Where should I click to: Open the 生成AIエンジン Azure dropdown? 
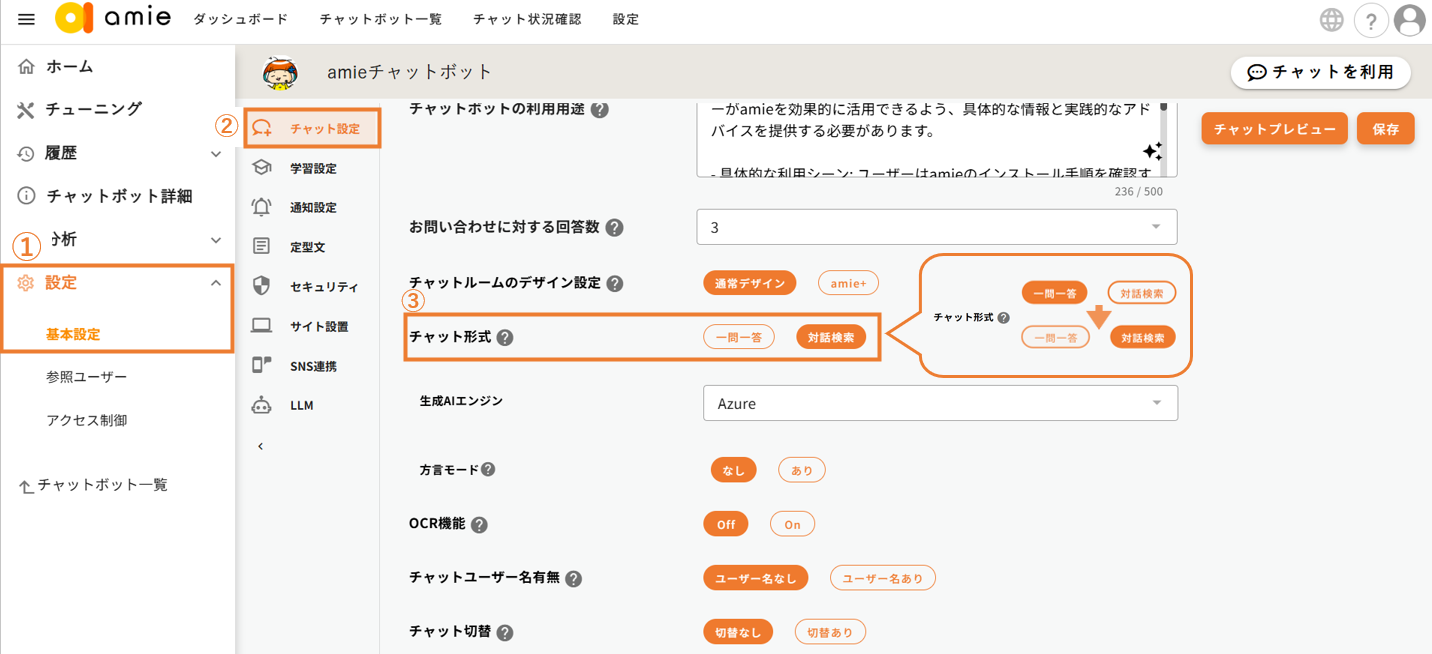940,403
